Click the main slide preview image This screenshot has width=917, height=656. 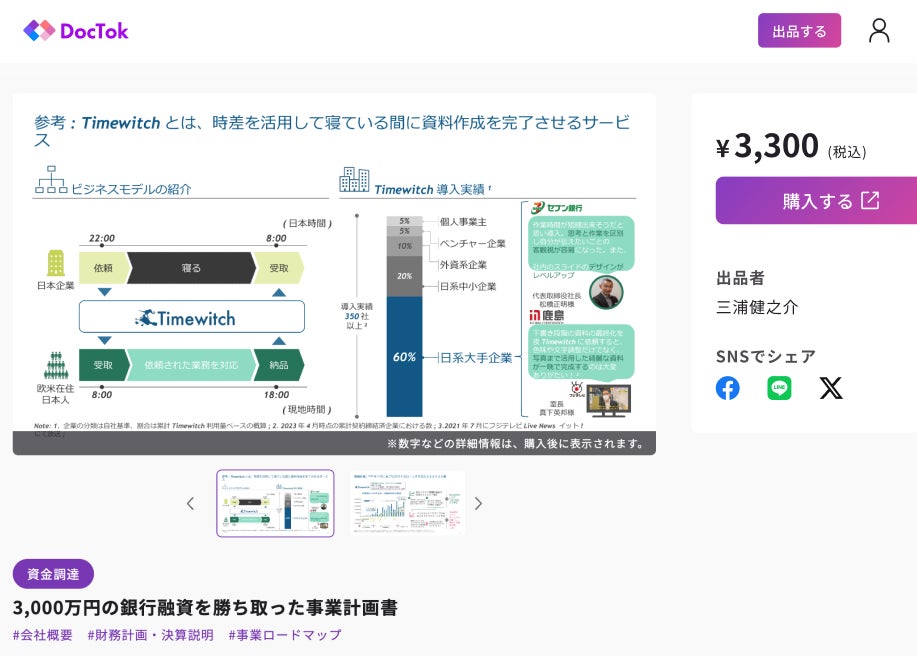(x=334, y=274)
